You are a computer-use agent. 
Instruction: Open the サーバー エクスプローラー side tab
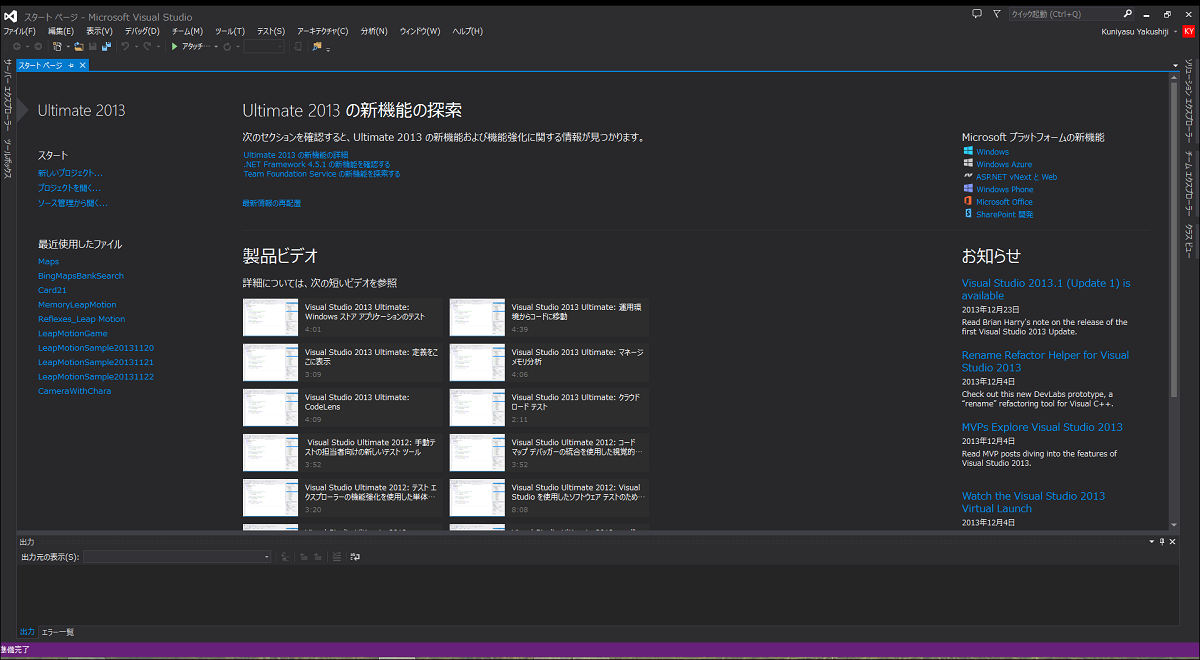click(9, 96)
